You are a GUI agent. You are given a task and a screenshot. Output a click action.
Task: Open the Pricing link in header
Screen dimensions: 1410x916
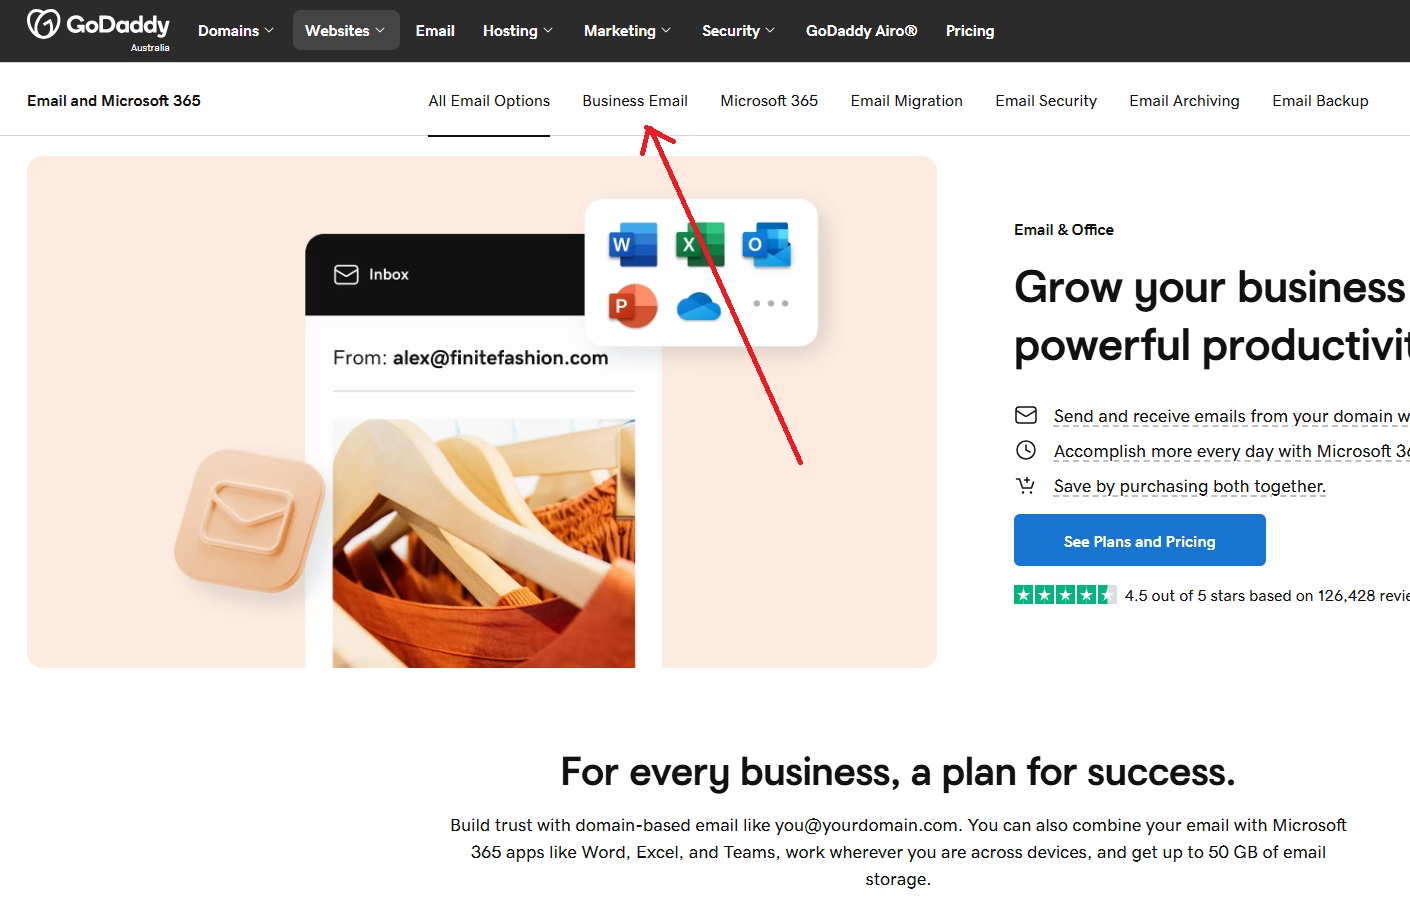pos(970,31)
